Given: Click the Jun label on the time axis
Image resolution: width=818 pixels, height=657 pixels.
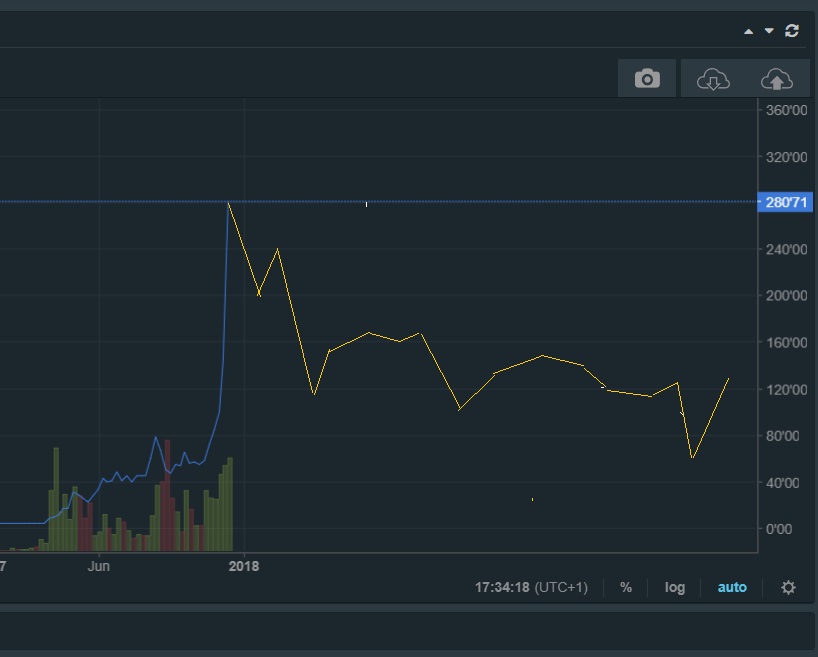Looking at the screenshot, I should (98, 566).
